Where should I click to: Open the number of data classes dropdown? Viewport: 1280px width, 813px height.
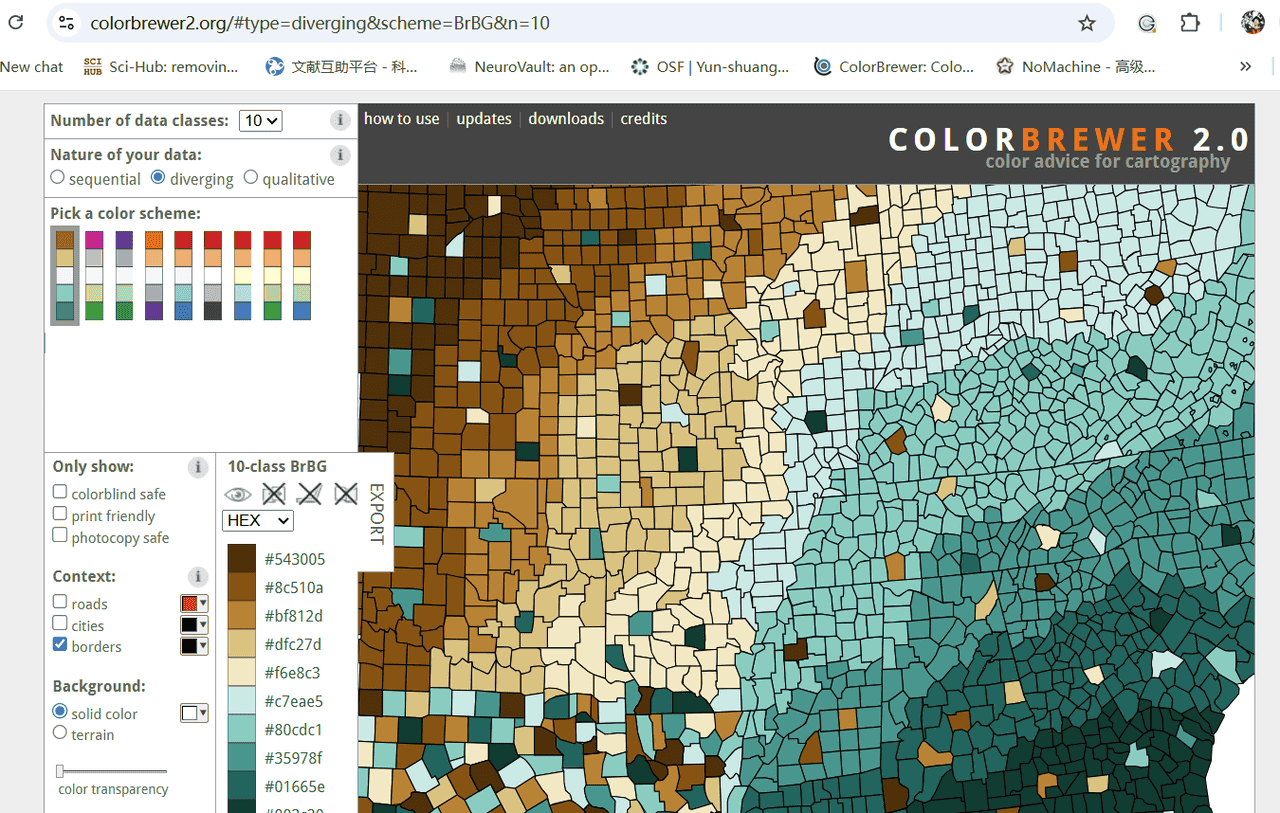[260, 121]
